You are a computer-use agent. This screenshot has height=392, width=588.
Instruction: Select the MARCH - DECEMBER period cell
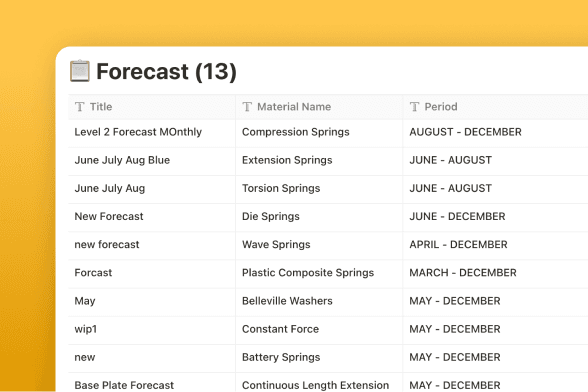pos(495,273)
